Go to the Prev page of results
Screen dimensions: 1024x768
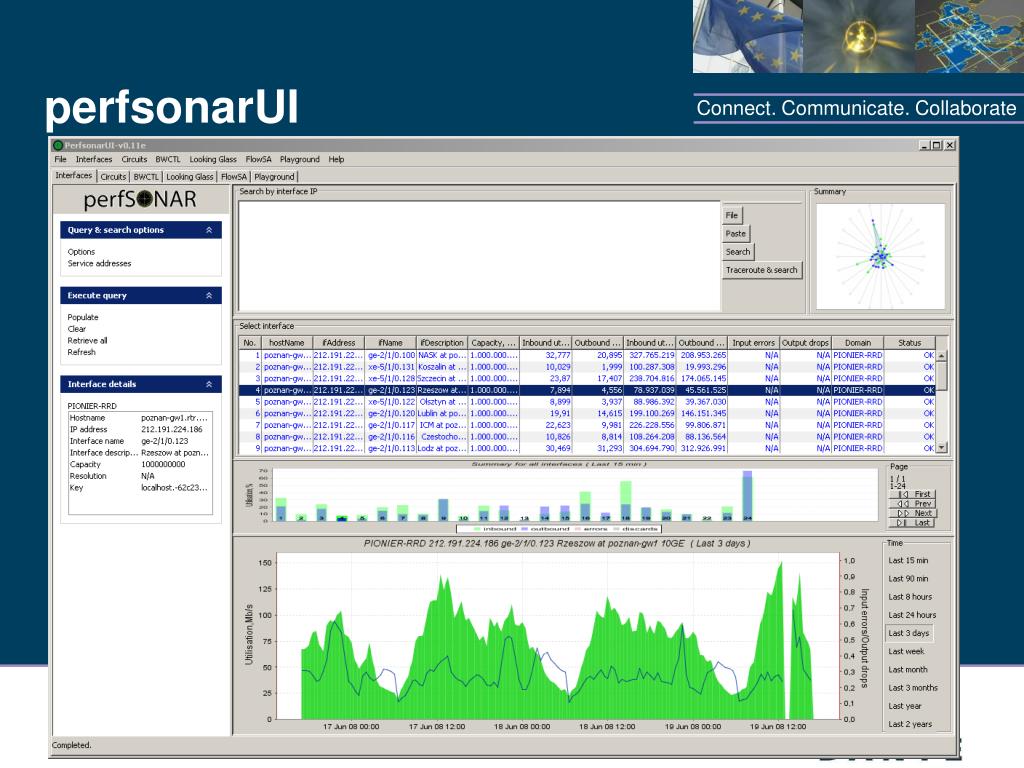coord(914,504)
